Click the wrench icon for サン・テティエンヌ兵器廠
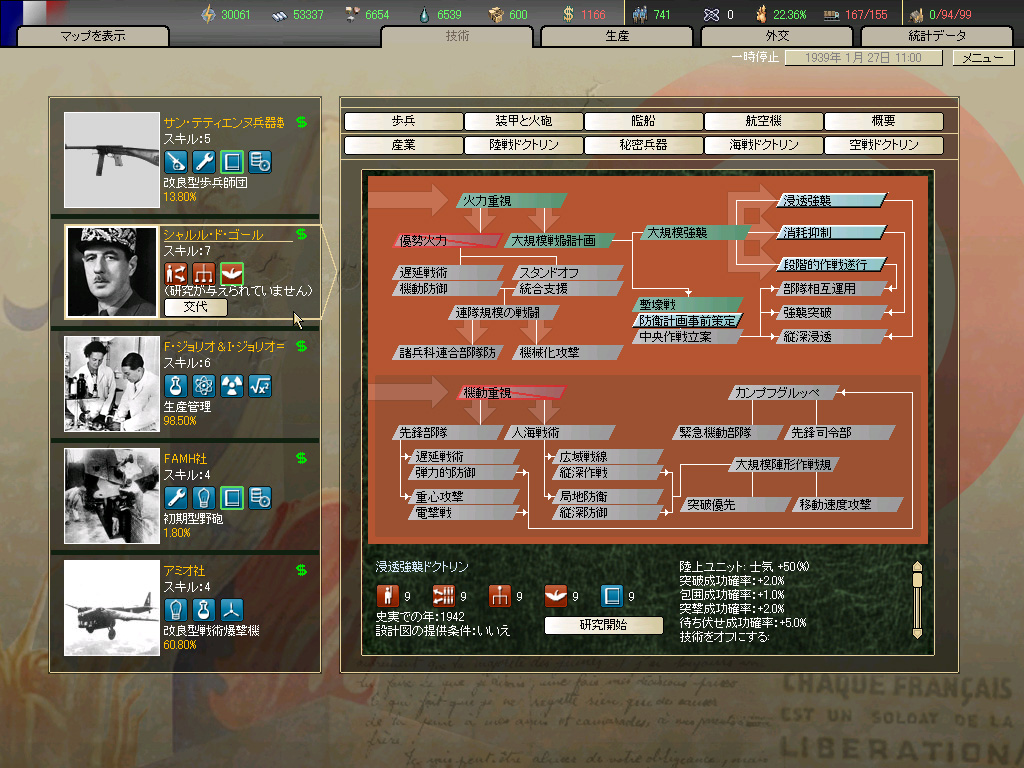The width and height of the screenshot is (1024, 768). click(x=204, y=161)
